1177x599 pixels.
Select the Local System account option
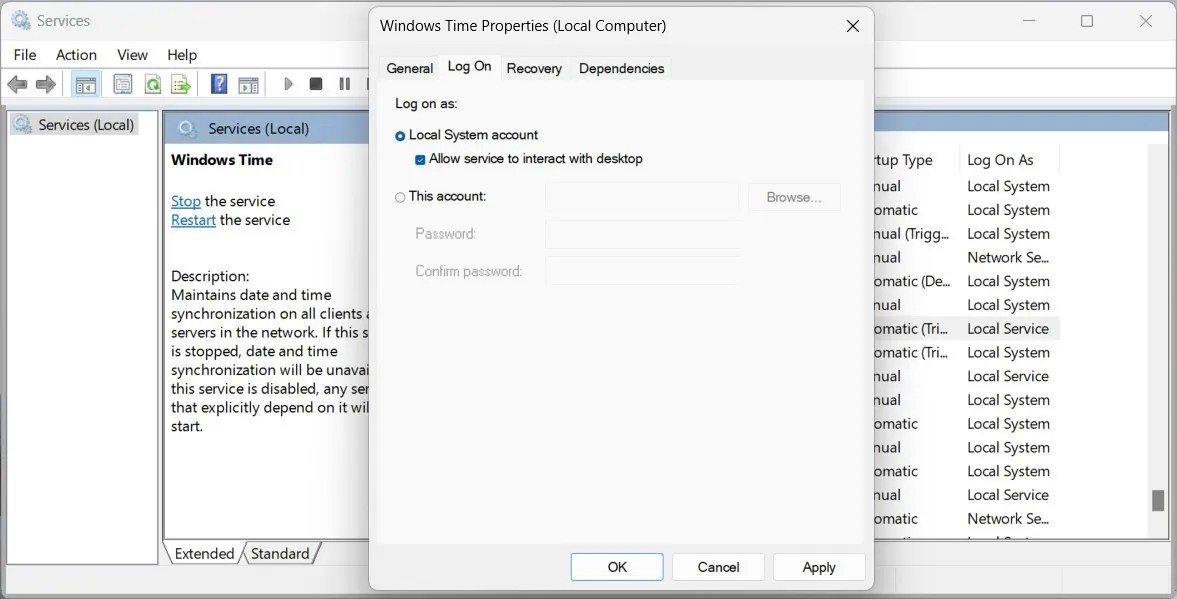[x=400, y=134]
